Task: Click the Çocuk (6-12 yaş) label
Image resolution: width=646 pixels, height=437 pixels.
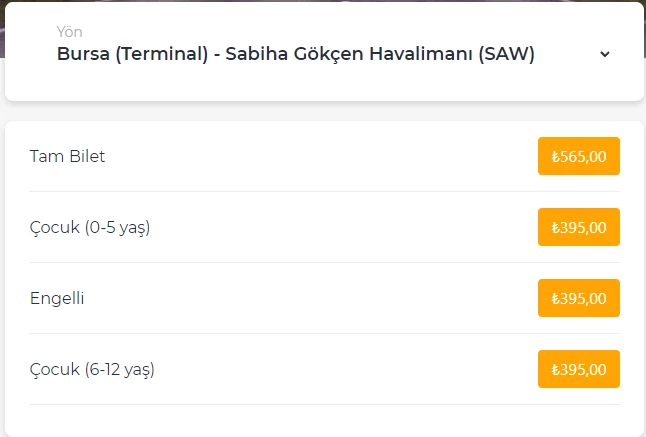Action: coord(92,369)
